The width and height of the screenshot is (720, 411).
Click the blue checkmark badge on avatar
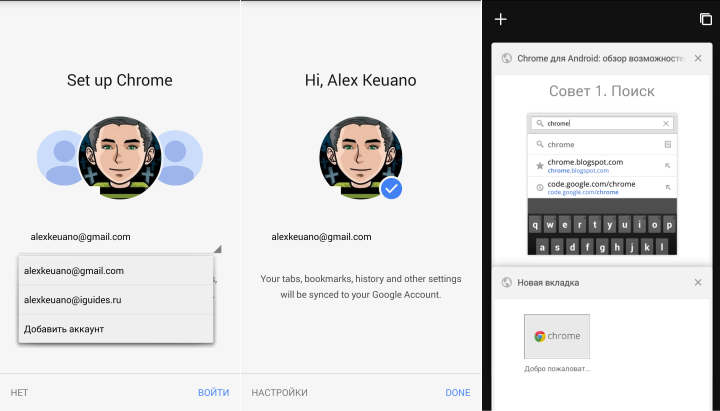[x=391, y=189]
